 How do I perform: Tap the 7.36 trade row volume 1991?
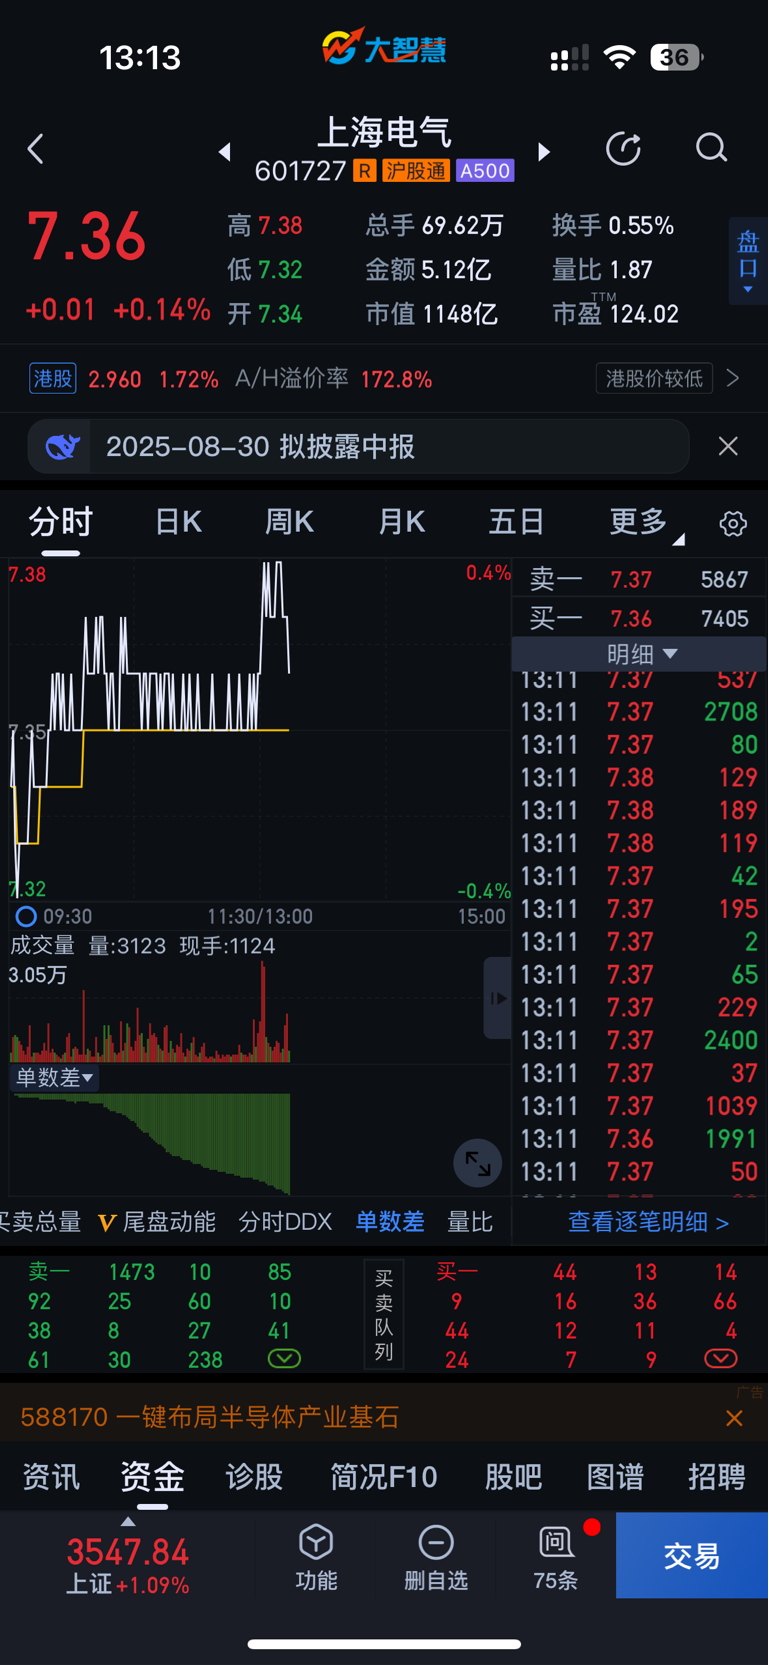[639, 1139]
